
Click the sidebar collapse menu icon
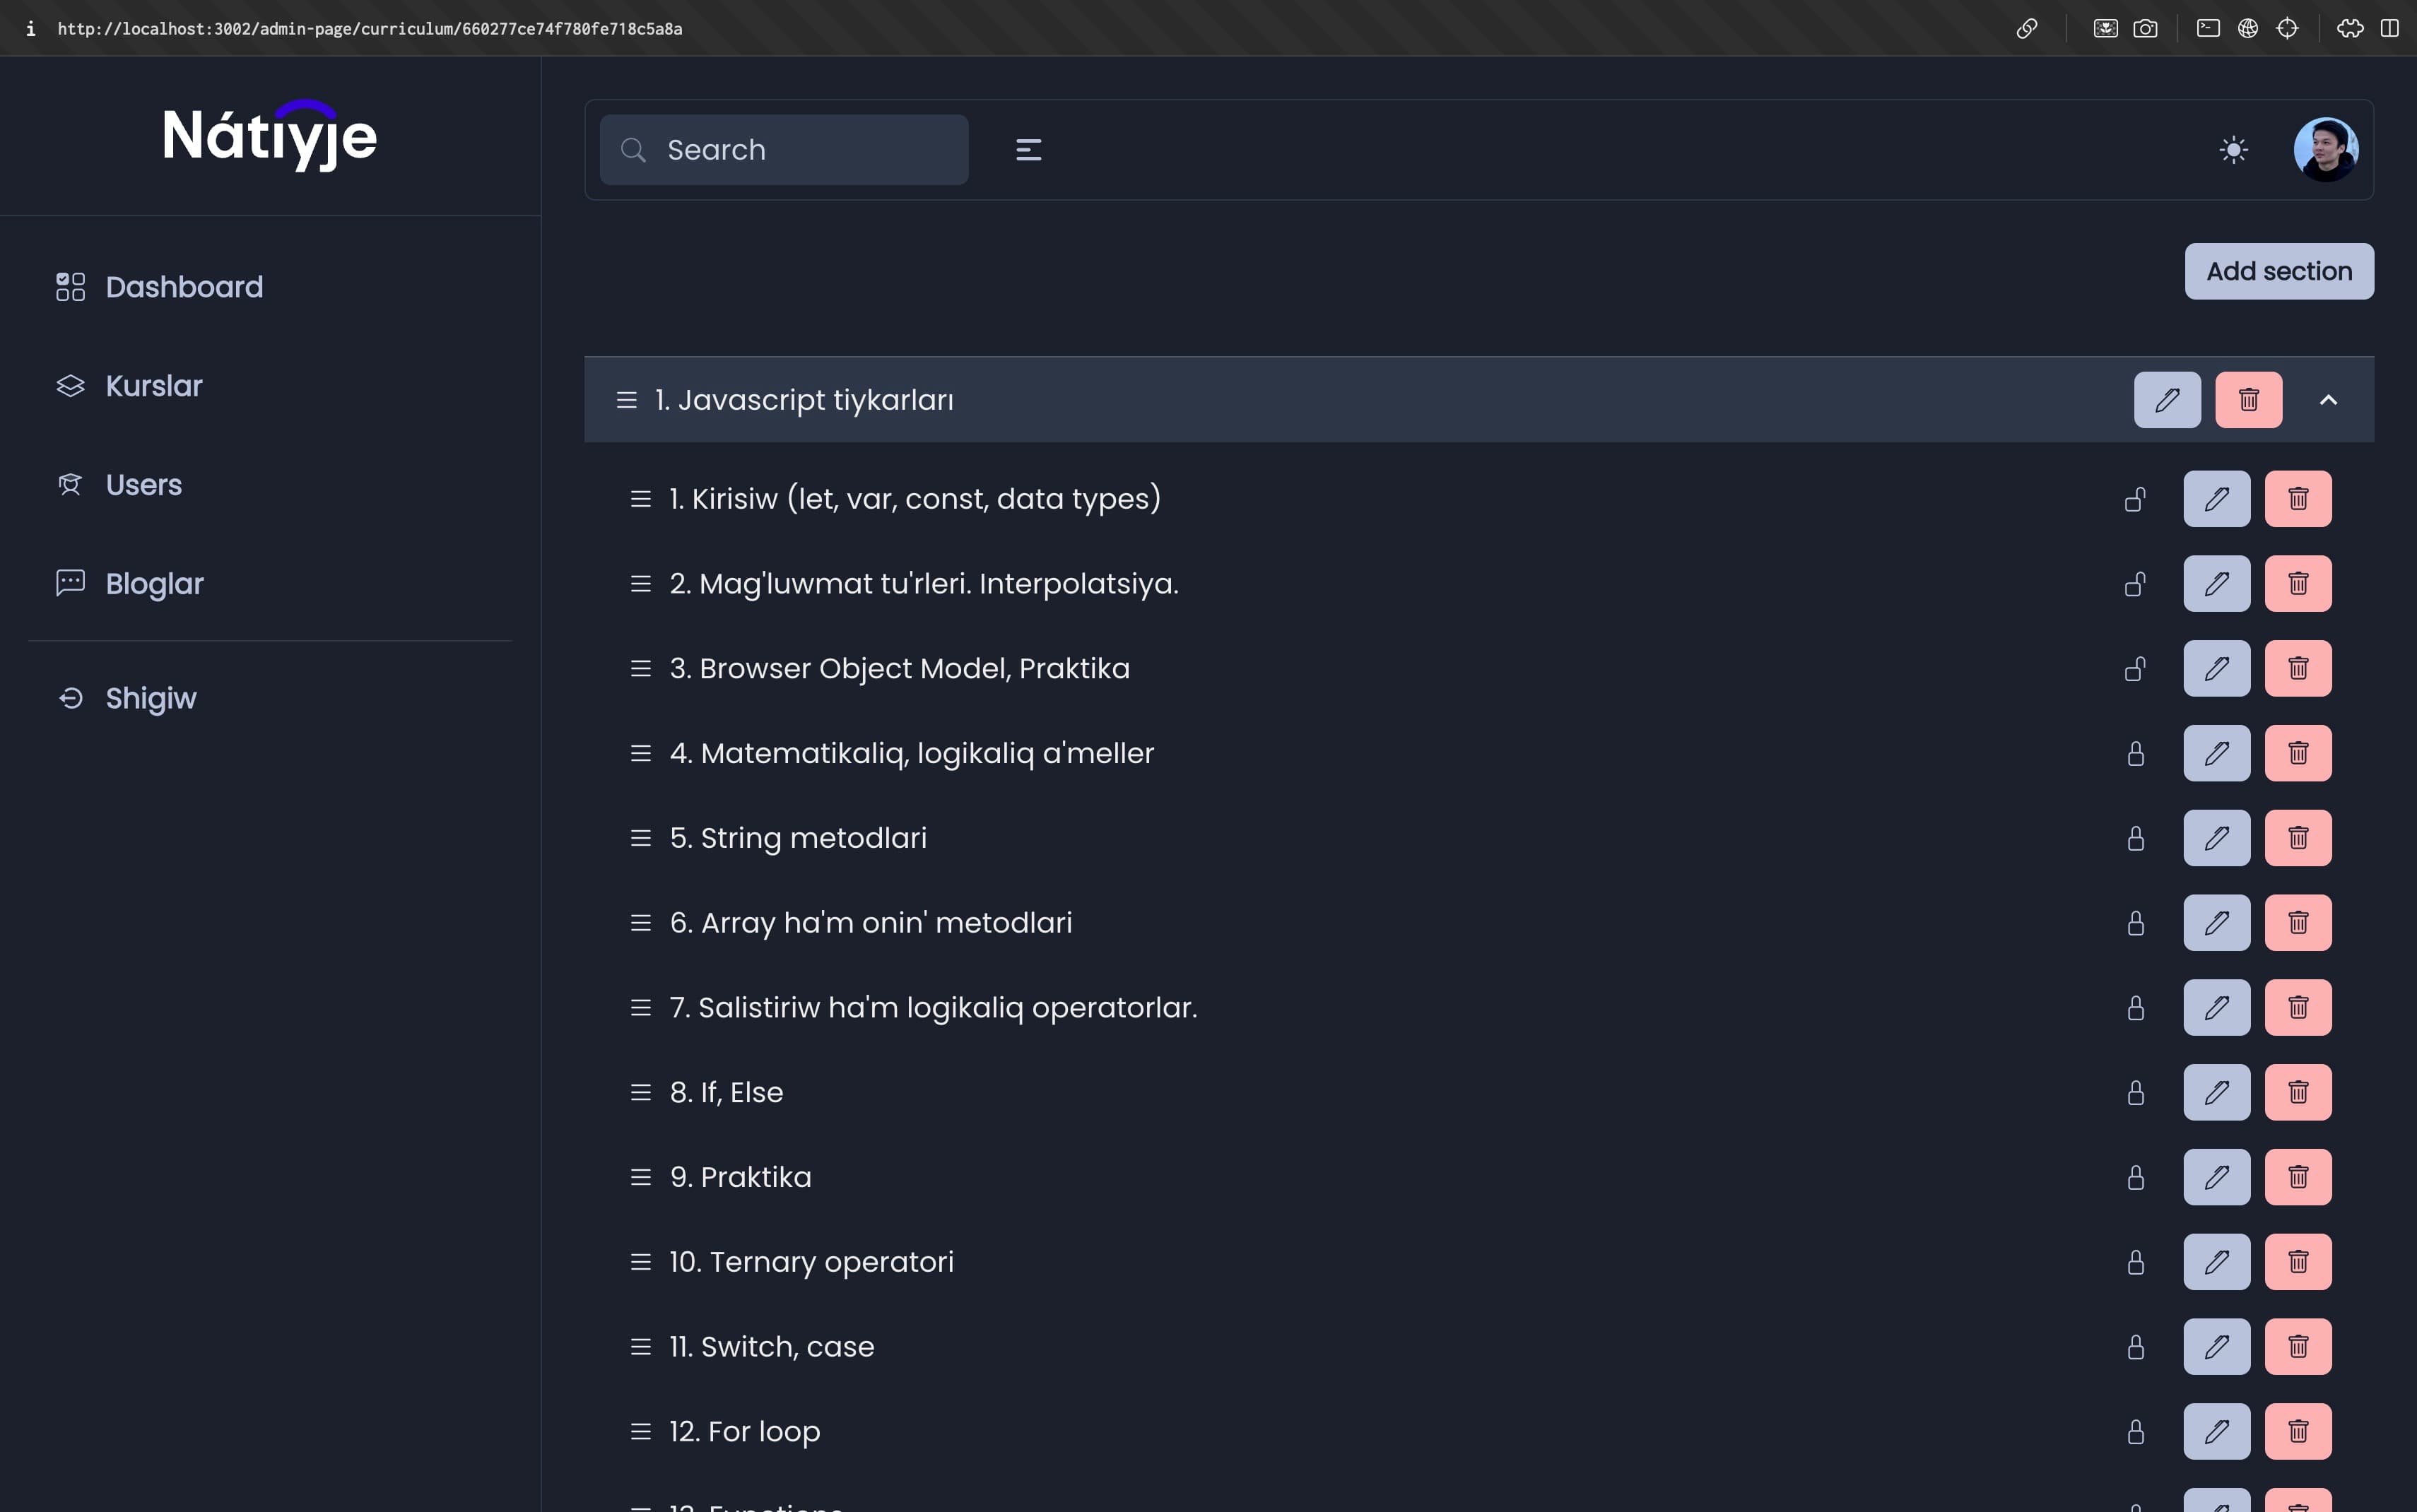pos(1028,150)
